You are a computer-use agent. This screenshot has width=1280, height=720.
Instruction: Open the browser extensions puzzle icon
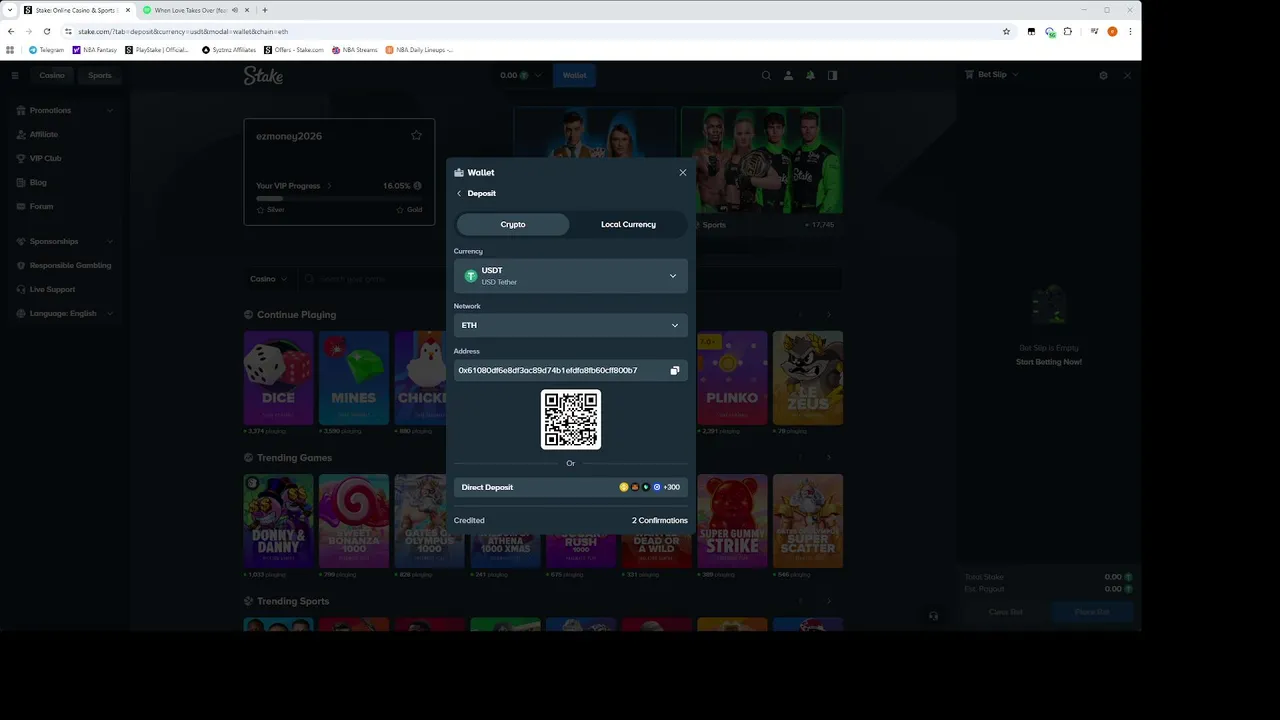[x=1068, y=31]
